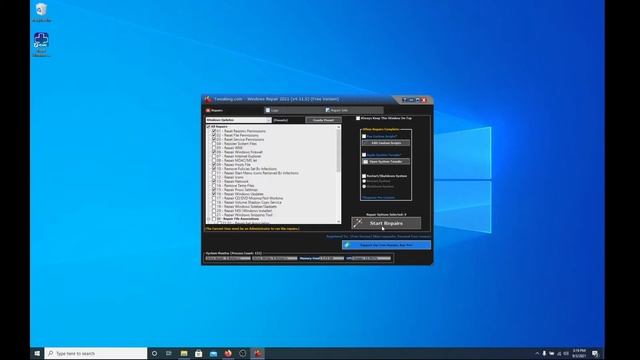The width and height of the screenshot is (640, 360).
Task: Click the Logs tab document icon
Action: tap(268, 110)
